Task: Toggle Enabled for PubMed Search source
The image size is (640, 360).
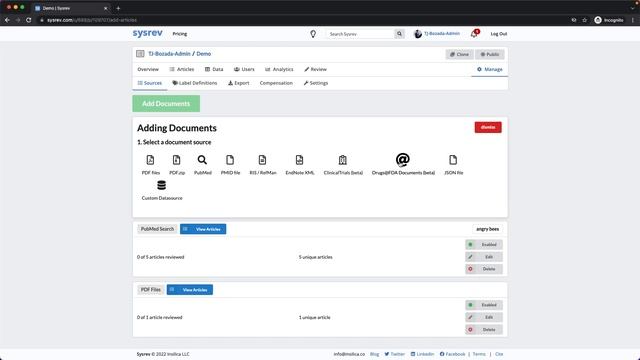Action: [484, 244]
